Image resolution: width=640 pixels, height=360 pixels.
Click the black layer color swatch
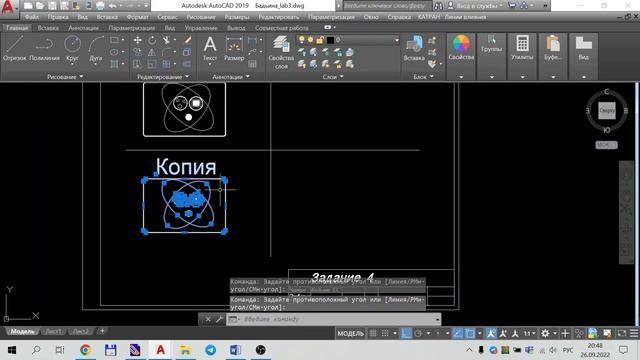click(x=330, y=40)
